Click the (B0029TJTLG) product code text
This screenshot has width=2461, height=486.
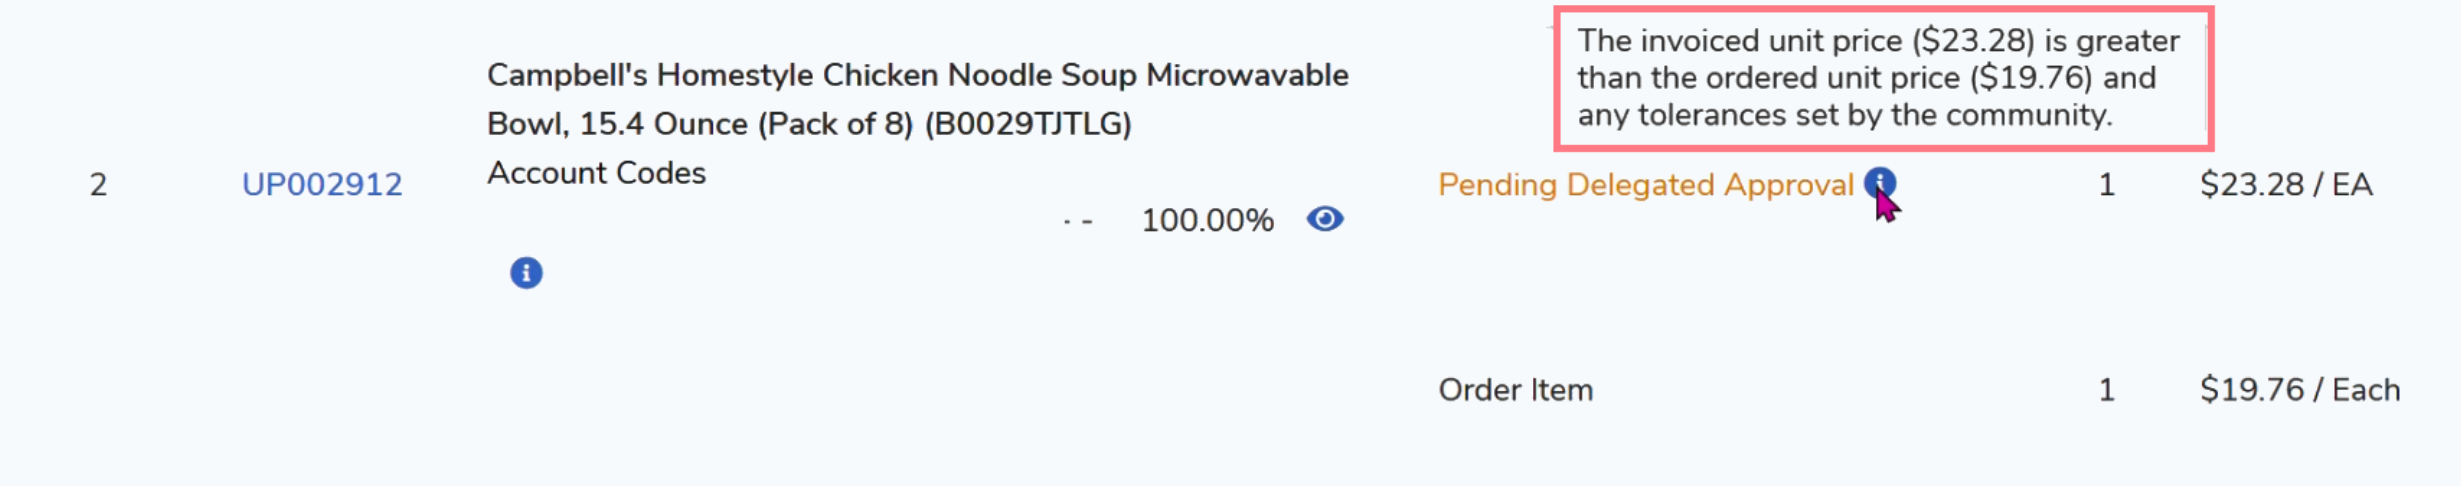pyautogui.click(x=1027, y=125)
